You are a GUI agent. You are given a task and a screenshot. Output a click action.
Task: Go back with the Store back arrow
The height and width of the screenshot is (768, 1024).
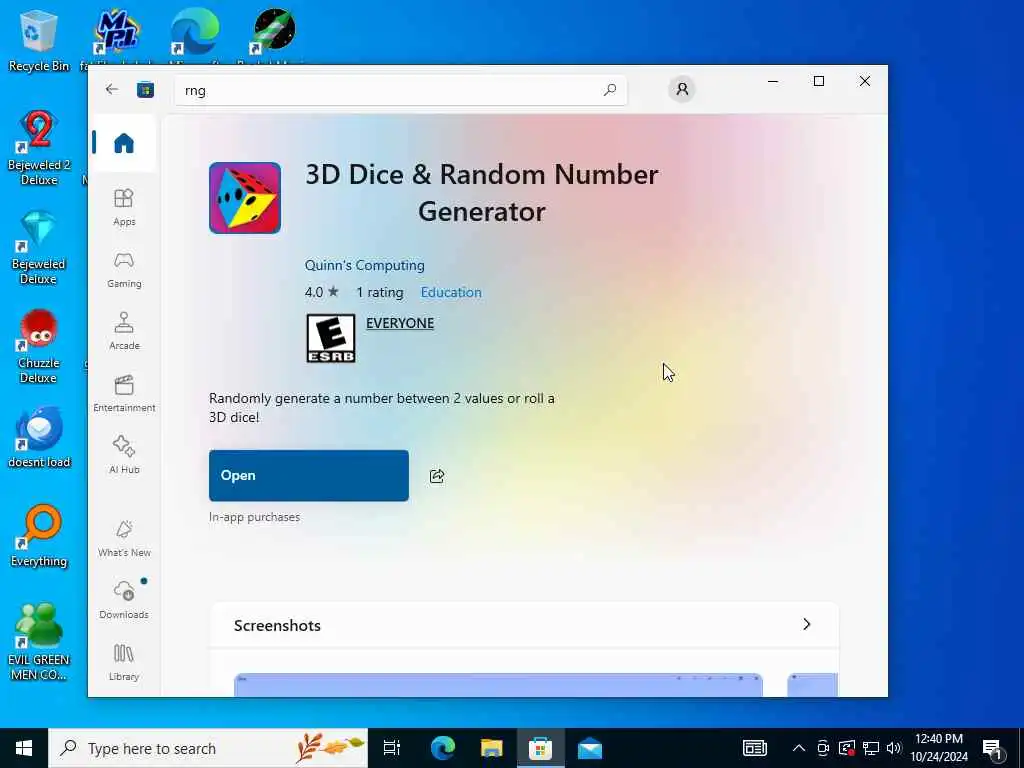[x=112, y=89]
